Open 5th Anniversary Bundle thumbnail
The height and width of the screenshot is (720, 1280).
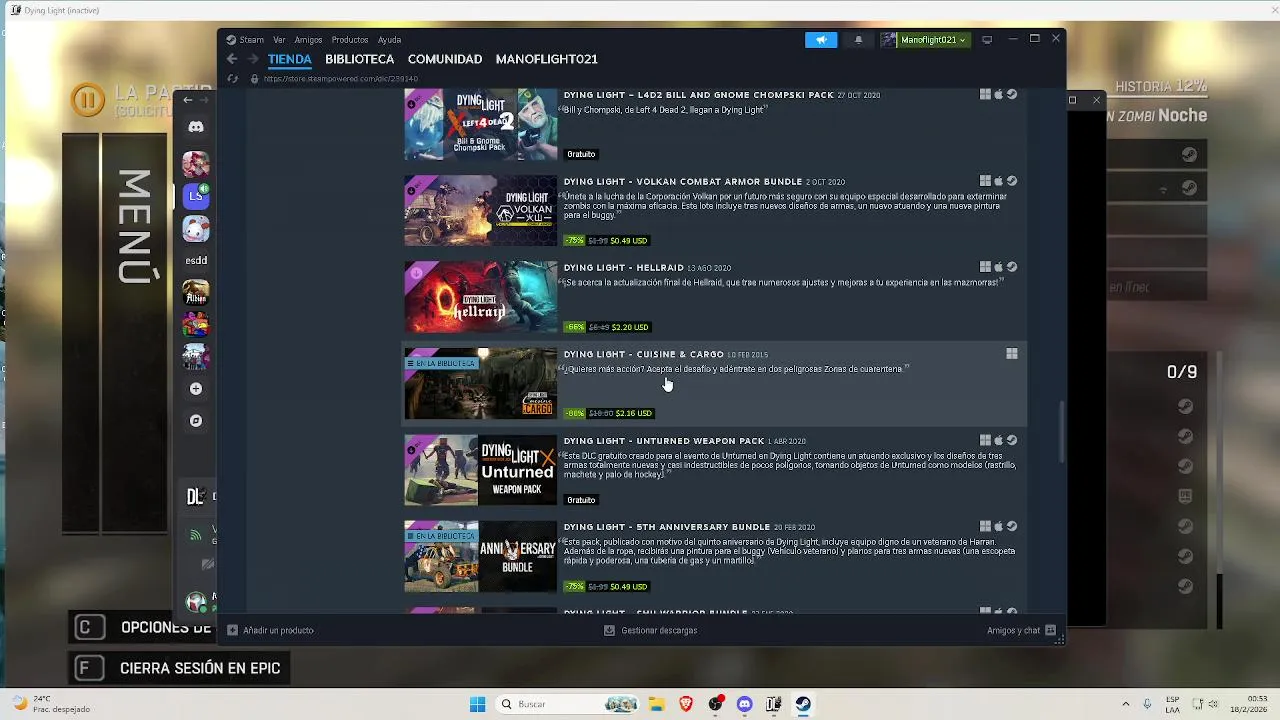(481, 556)
